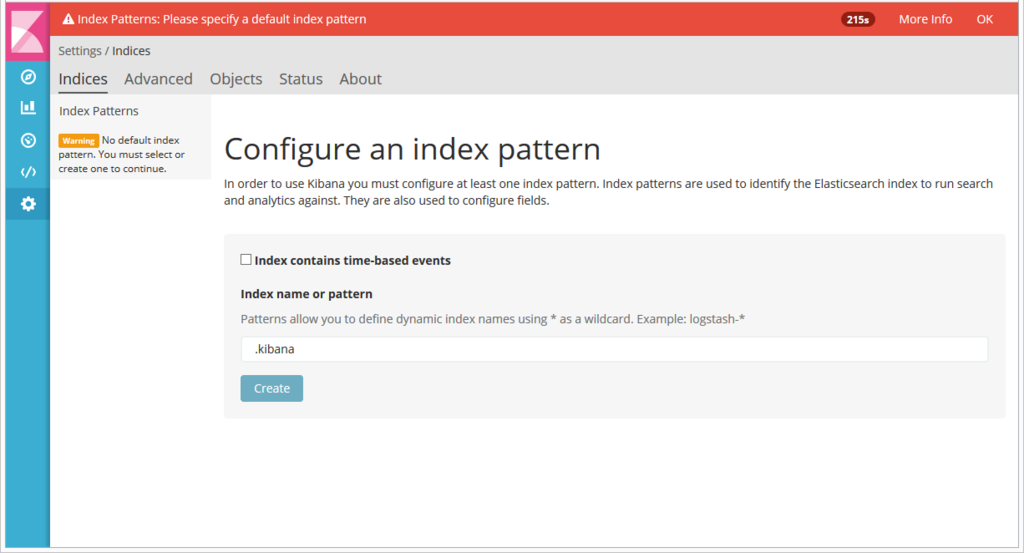The image size is (1024, 553).
Task: Click the orange Warning label
Action: [78, 140]
